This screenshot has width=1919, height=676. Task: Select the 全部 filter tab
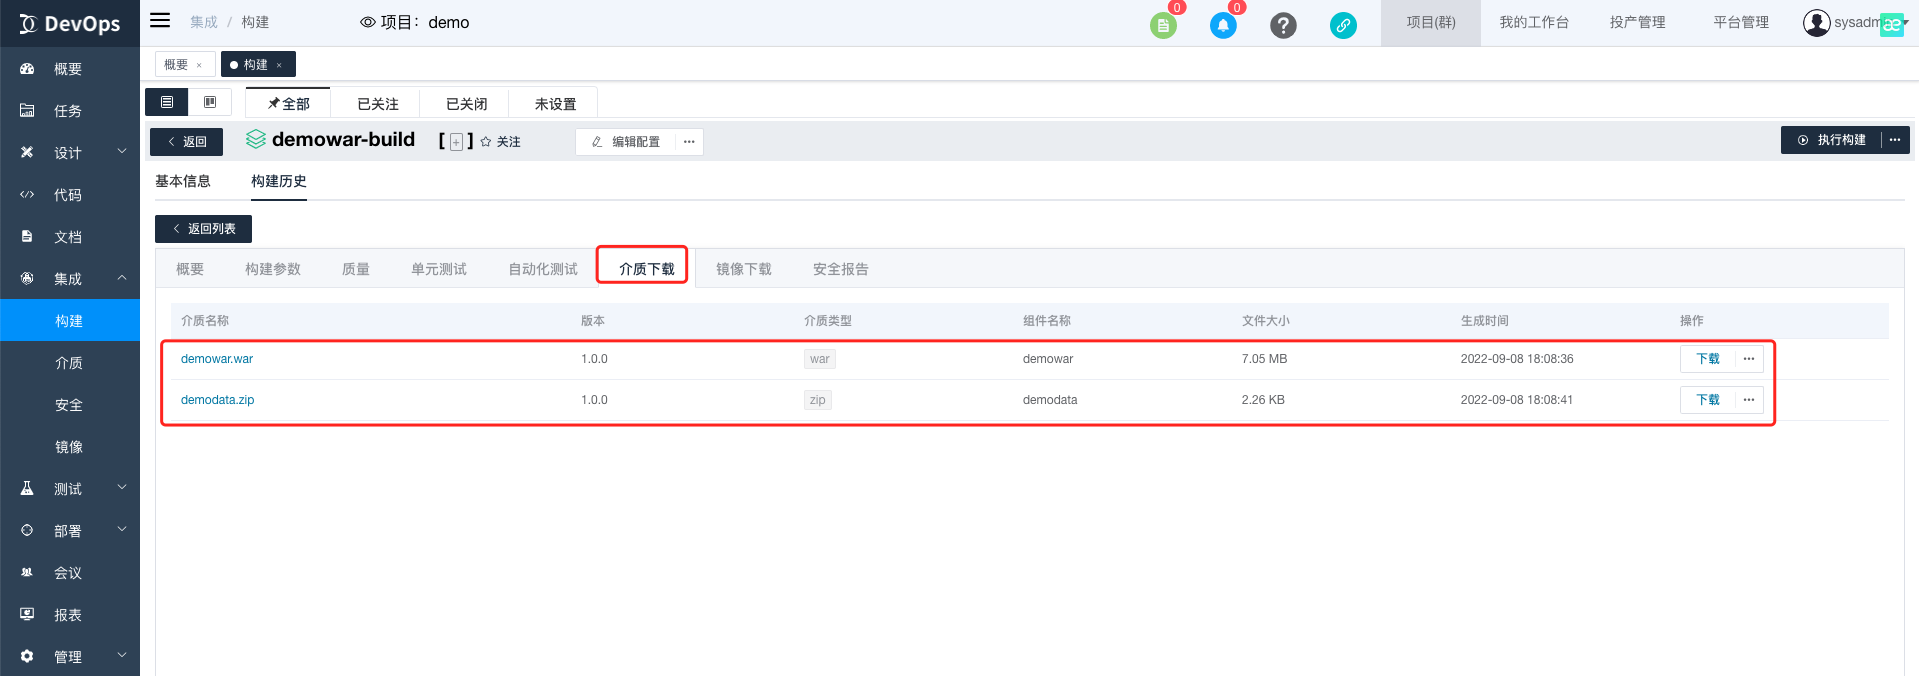(288, 103)
